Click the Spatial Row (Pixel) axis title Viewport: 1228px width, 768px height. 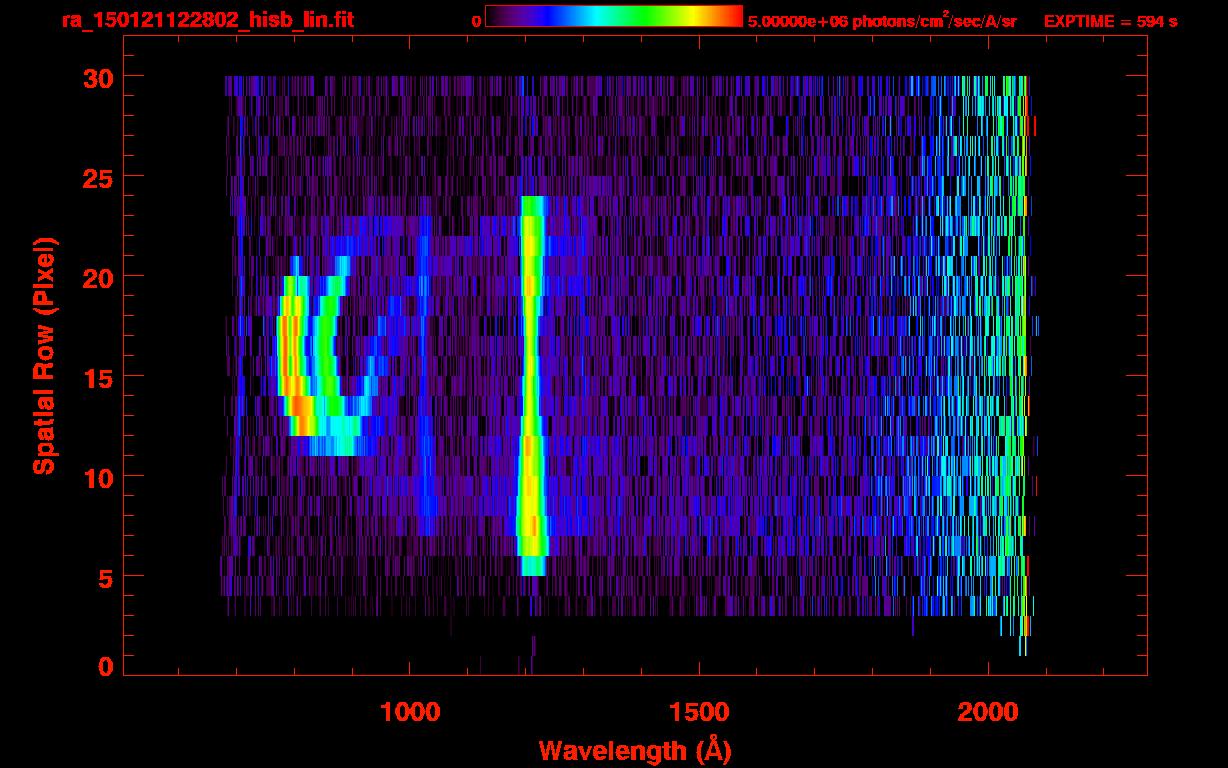point(44,355)
